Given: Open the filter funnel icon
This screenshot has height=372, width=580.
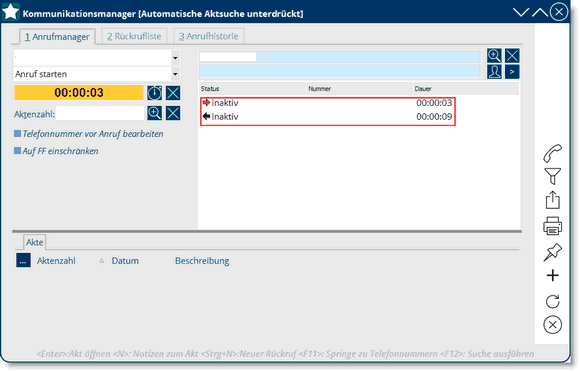Looking at the screenshot, I should [x=553, y=176].
